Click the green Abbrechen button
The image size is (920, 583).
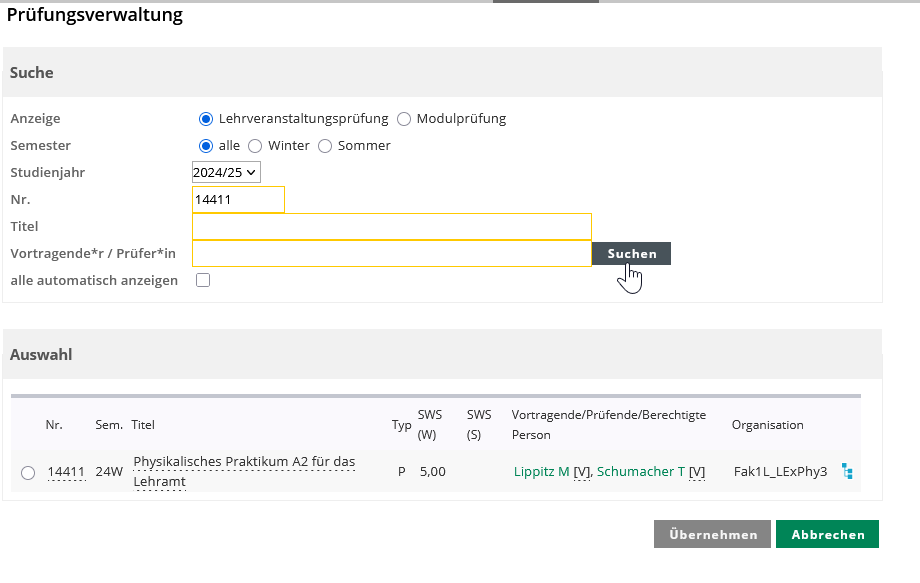[x=827, y=534]
